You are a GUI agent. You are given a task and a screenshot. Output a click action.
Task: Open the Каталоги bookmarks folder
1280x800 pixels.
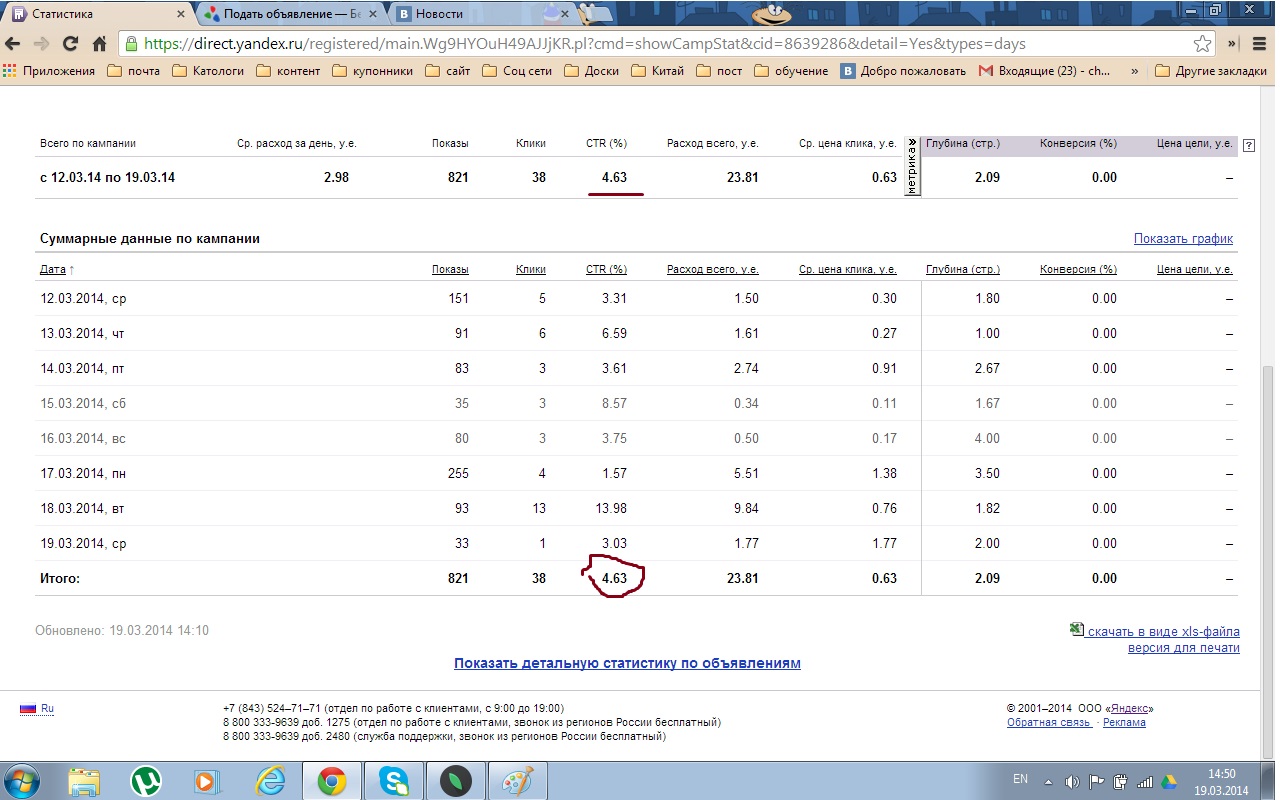click(x=208, y=71)
